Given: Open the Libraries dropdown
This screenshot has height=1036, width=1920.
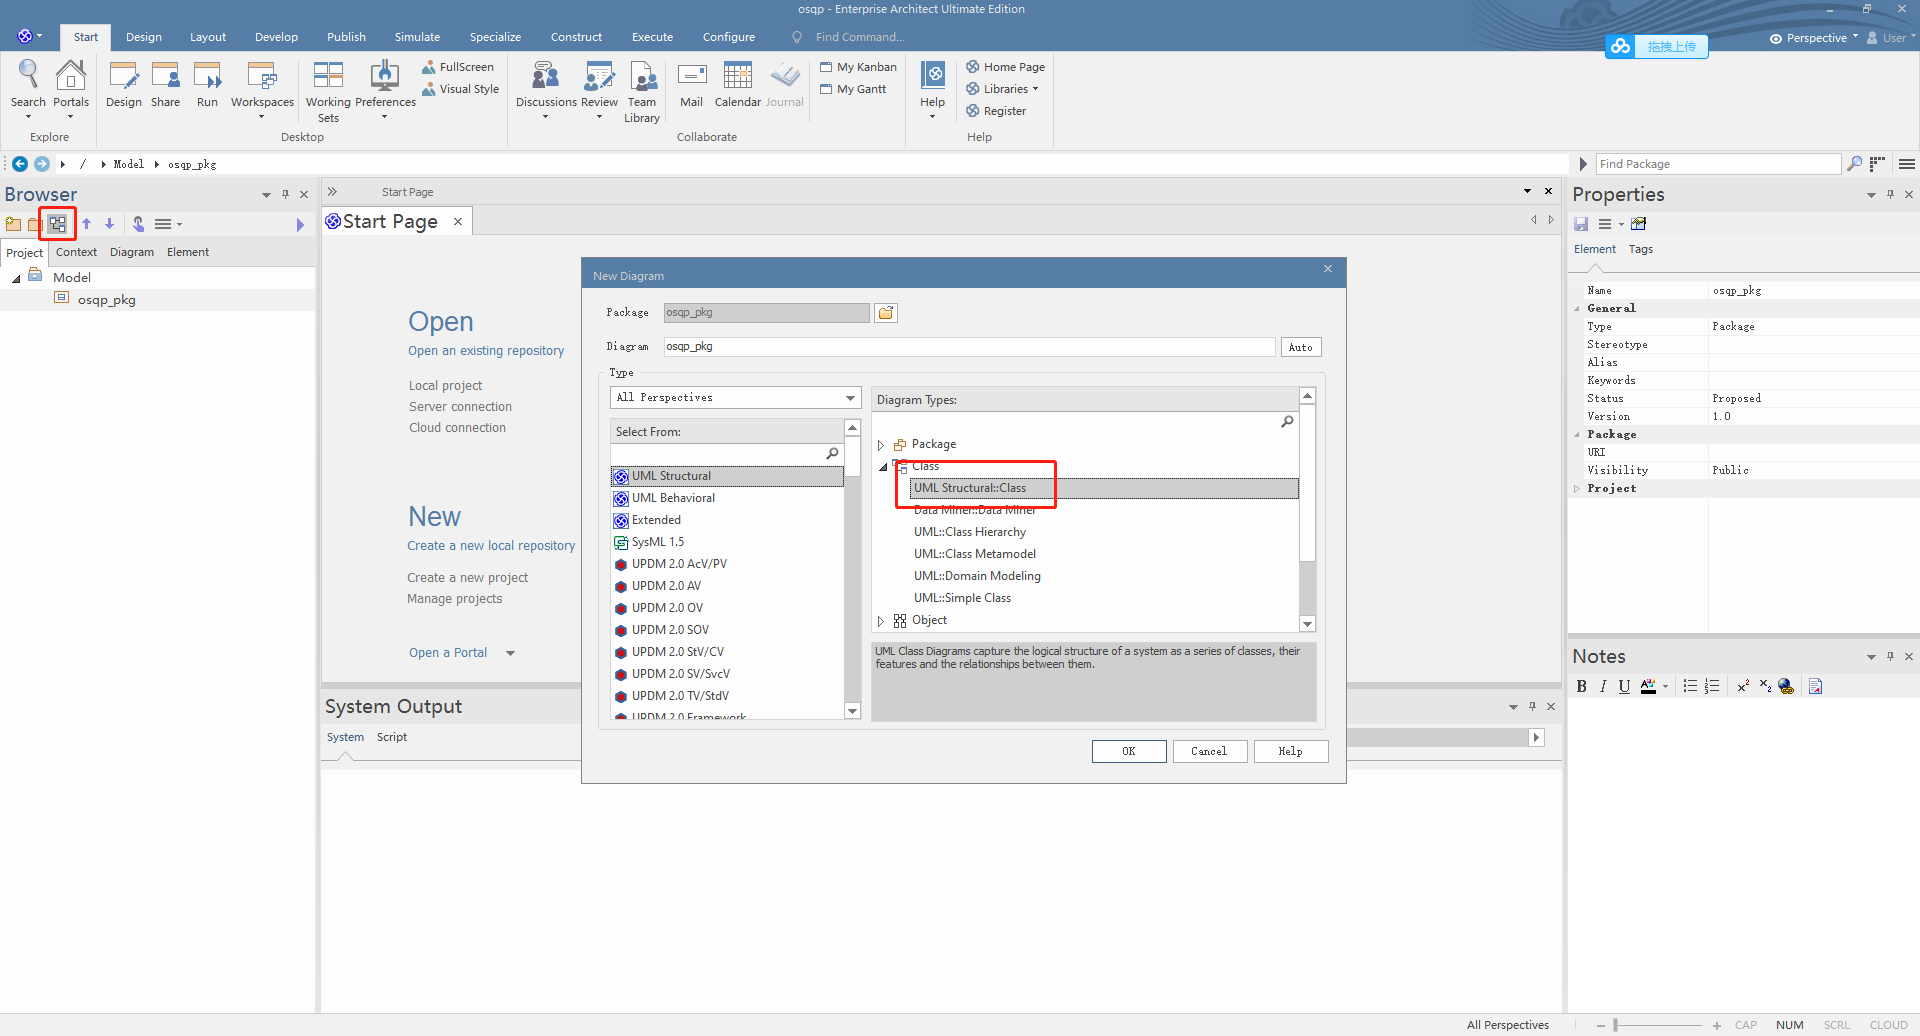Looking at the screenshot, I should coord(1003,89).
